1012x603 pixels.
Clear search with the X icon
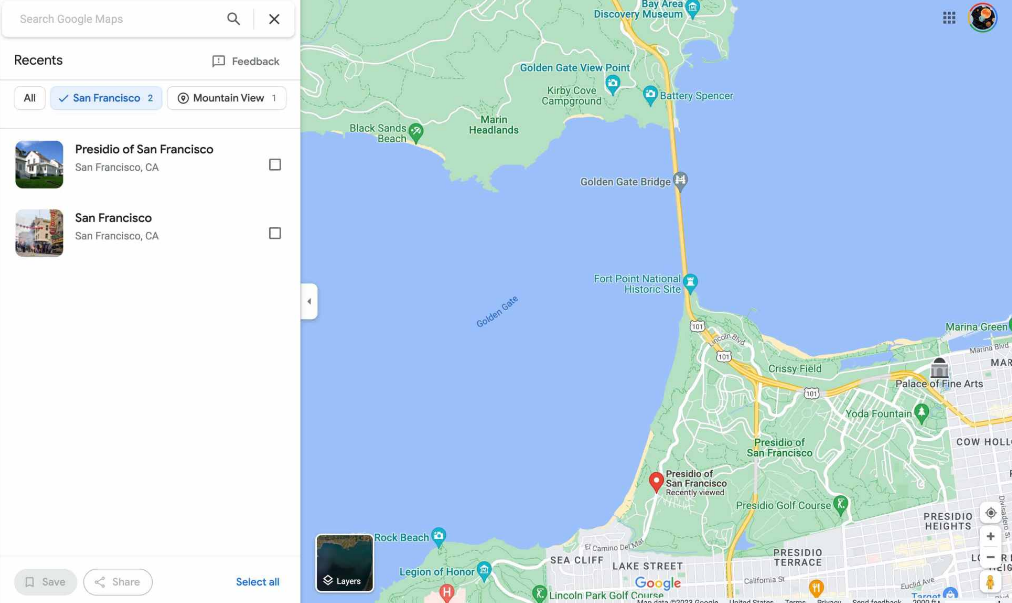274,19
